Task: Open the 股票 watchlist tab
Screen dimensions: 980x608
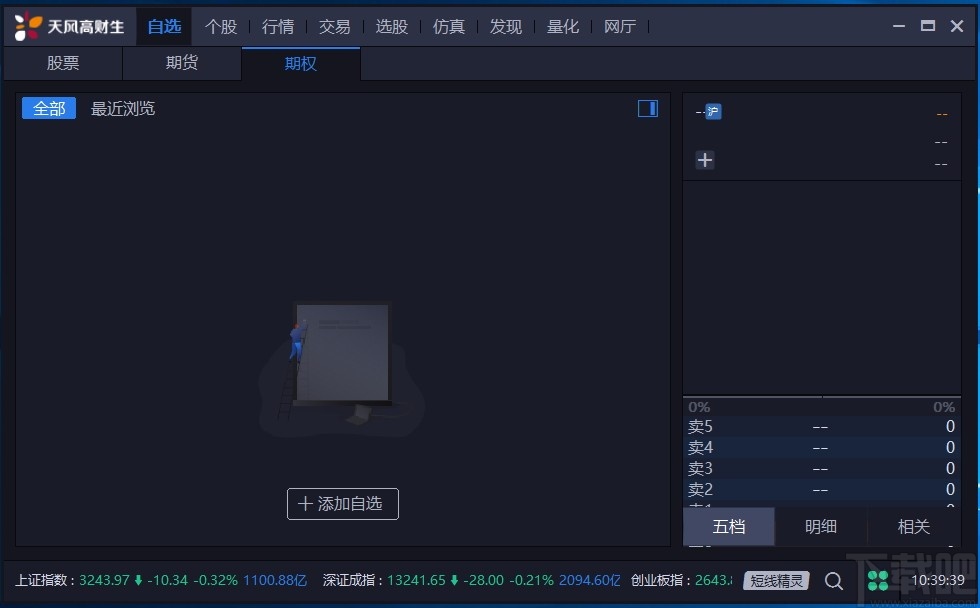Action: click(x=62, y=62)
